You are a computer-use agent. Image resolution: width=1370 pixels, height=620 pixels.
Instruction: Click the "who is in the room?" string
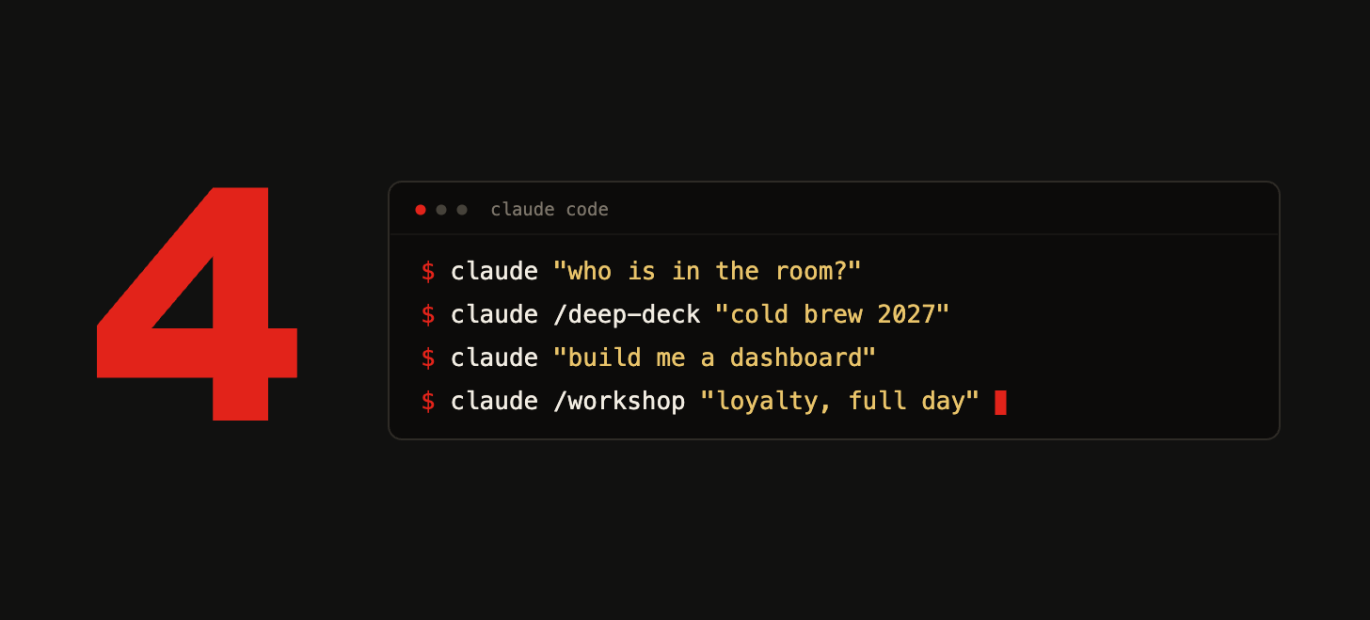(x=707, y=271)
